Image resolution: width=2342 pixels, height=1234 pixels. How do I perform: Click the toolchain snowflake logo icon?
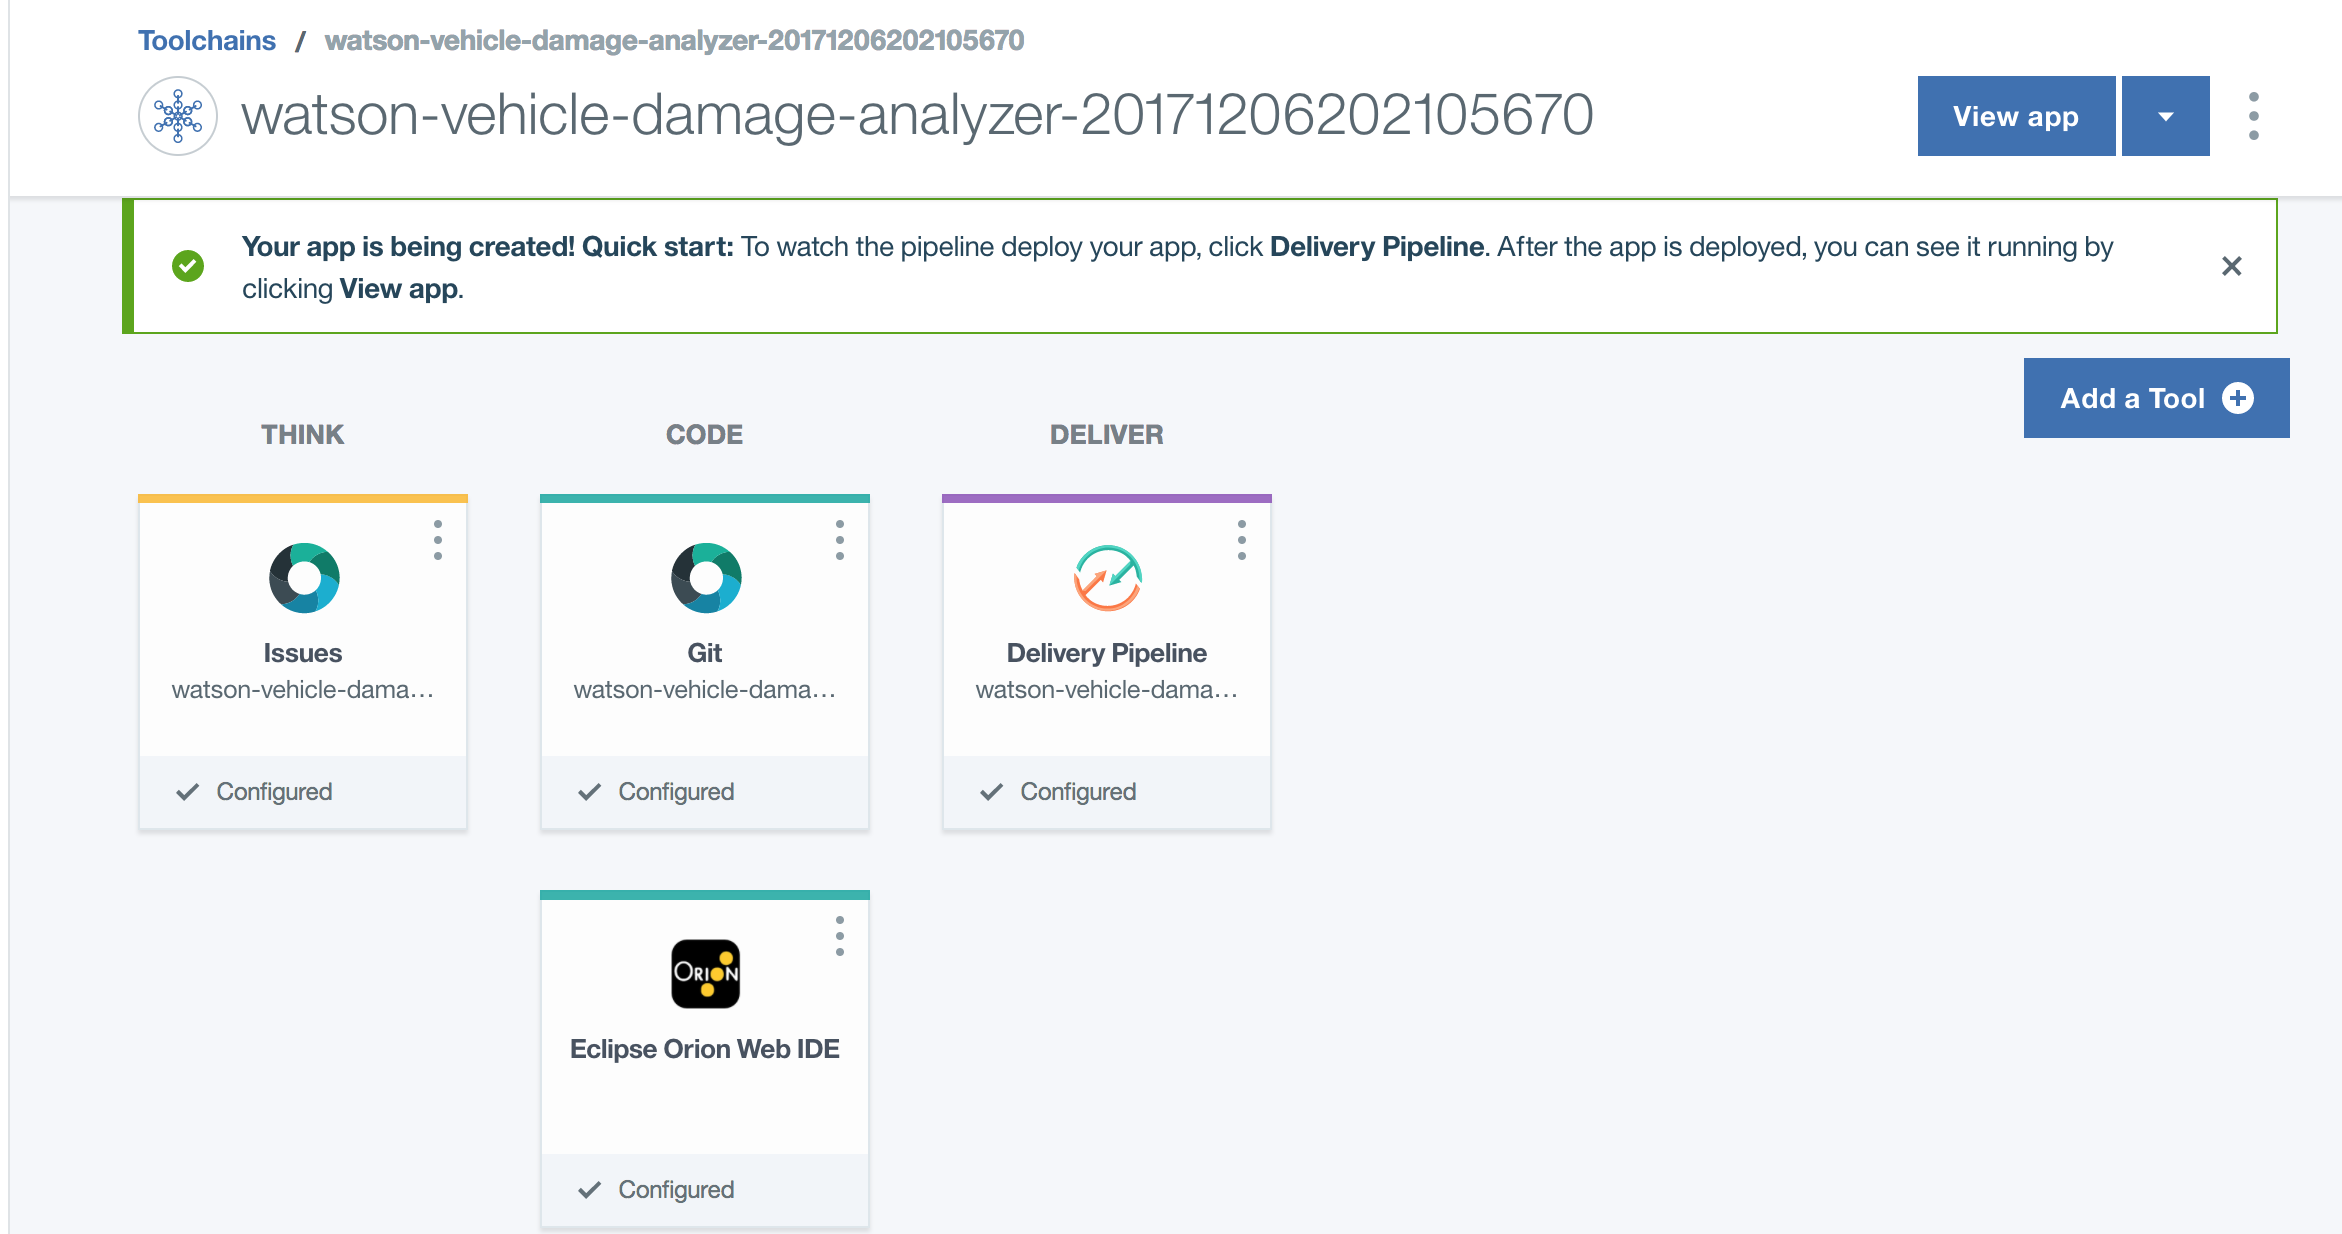[x=178, y=116]
